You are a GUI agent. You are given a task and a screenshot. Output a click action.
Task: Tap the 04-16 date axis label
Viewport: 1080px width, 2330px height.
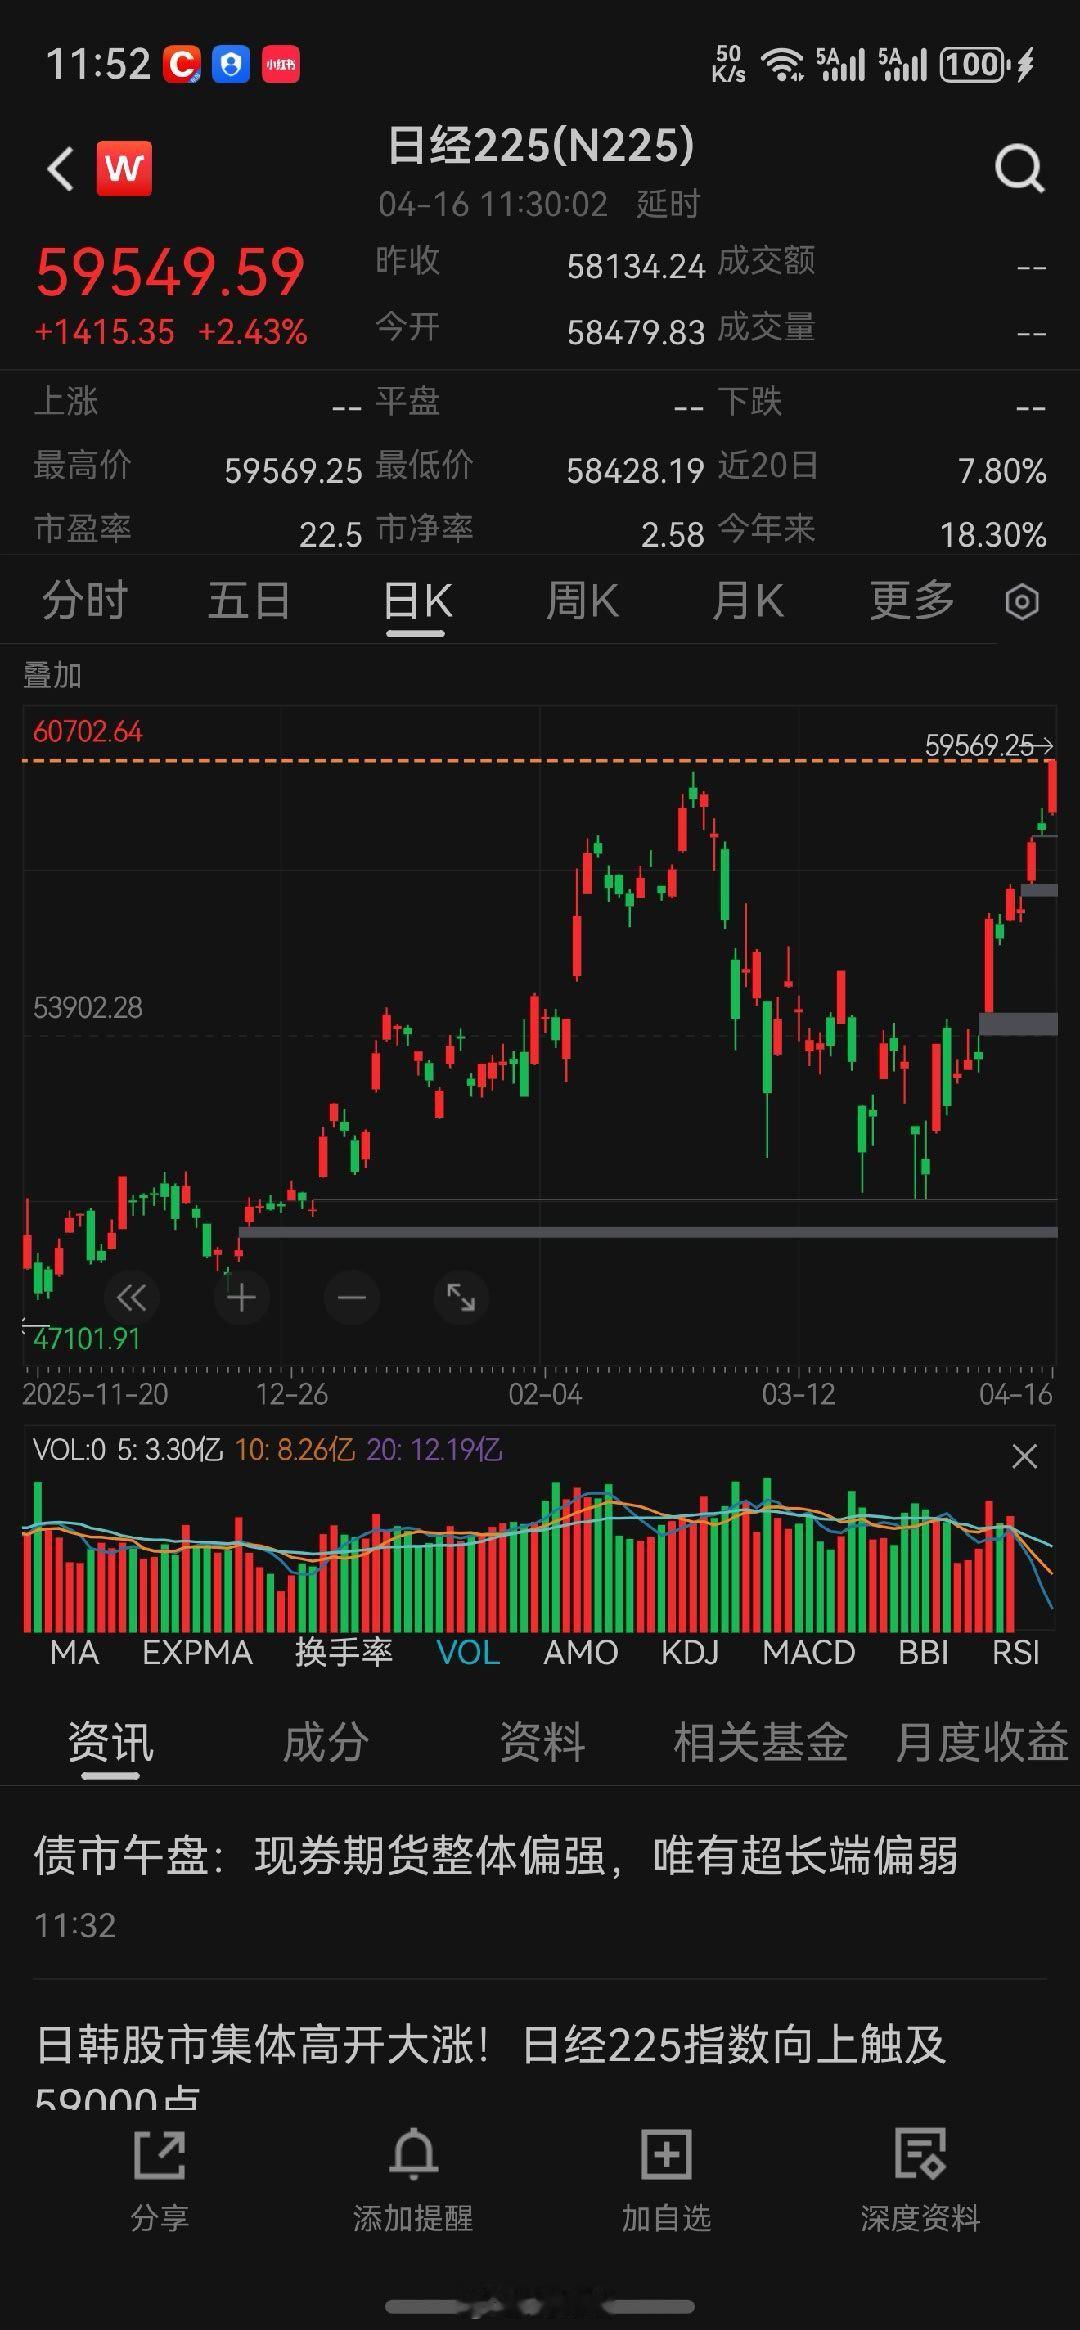pyautogui.click(x=1015, y=1394)
